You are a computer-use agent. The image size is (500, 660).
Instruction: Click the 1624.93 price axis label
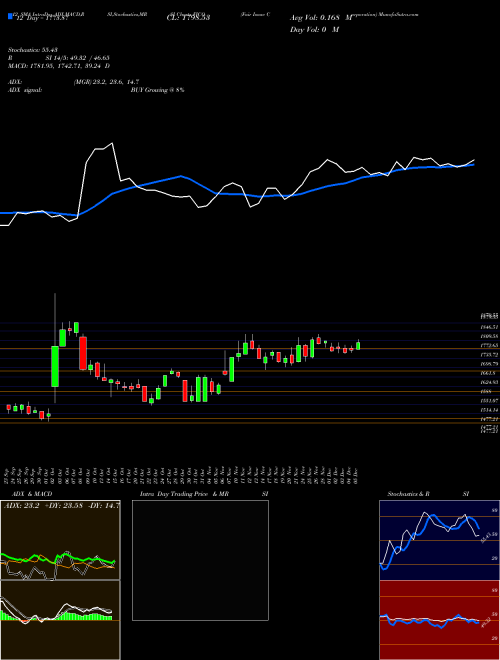[490, 382]
